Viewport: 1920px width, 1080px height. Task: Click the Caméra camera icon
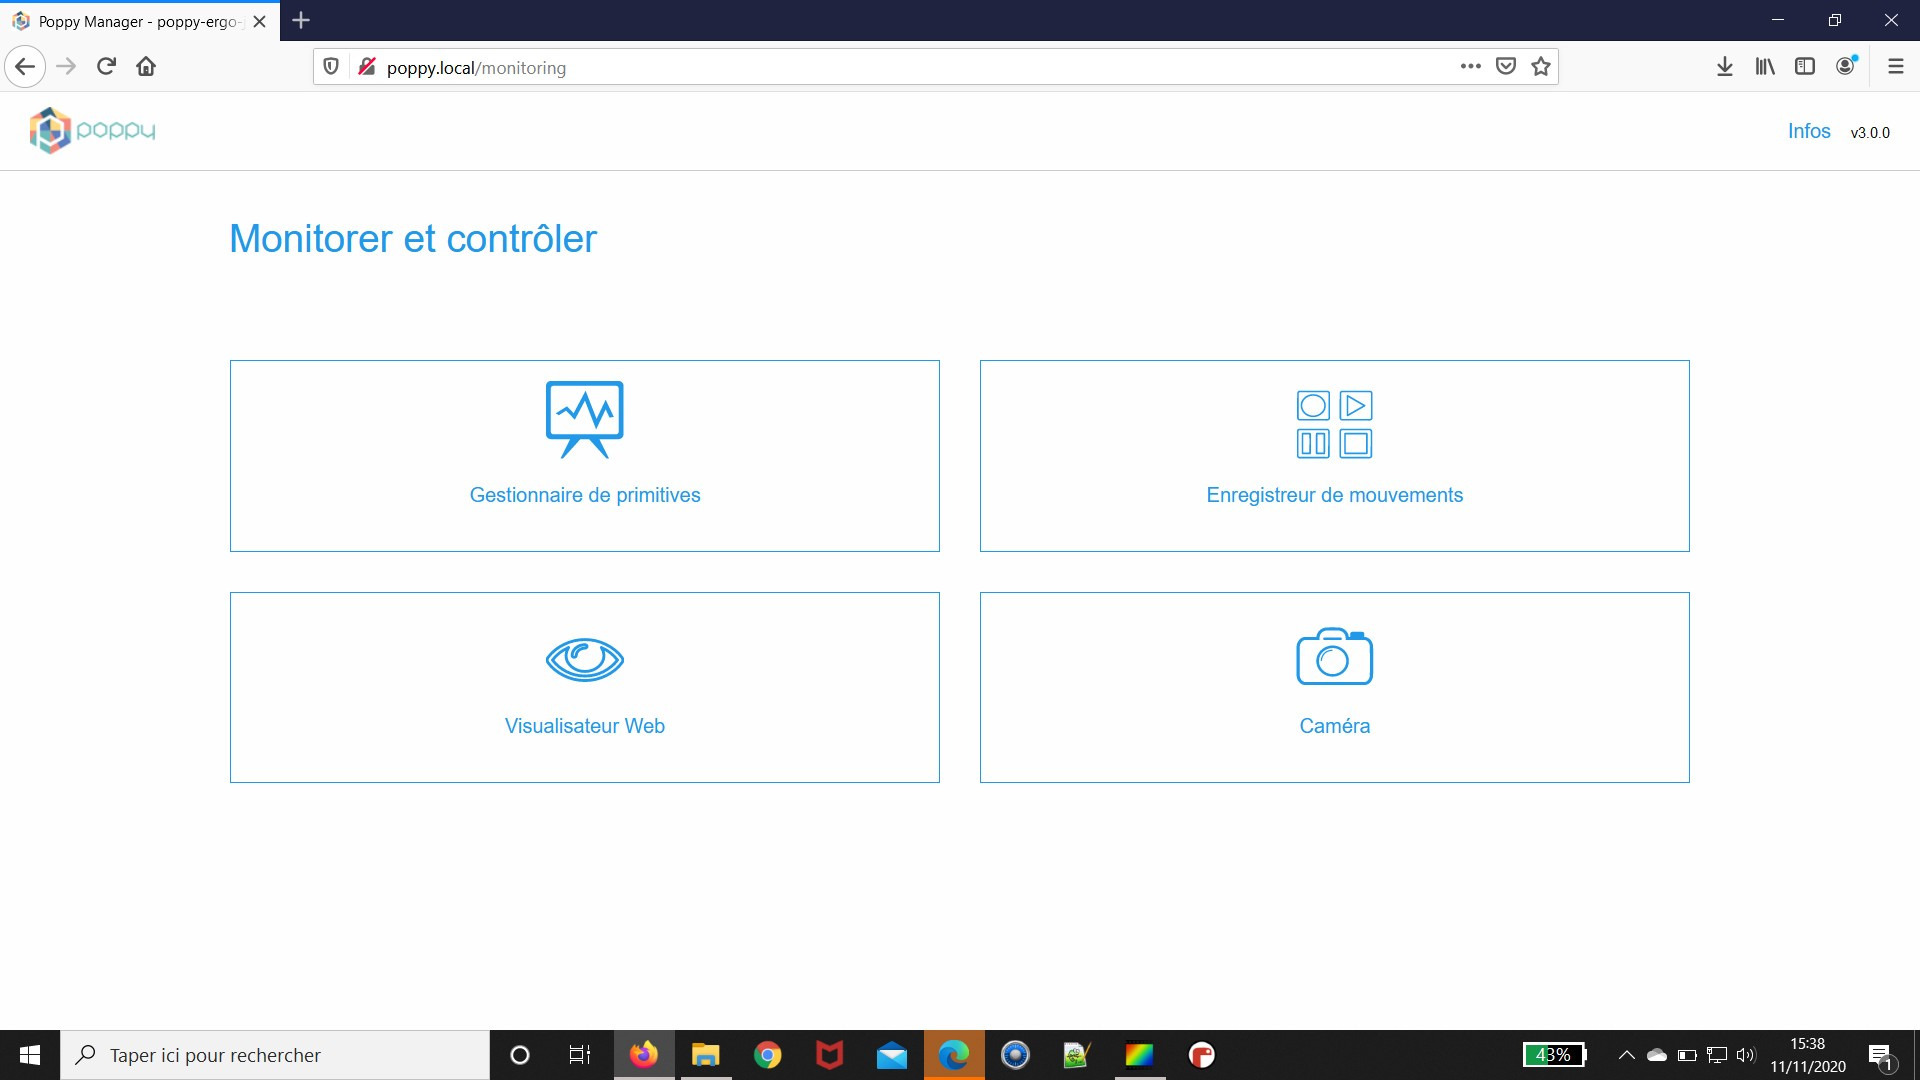[1335, 656]
